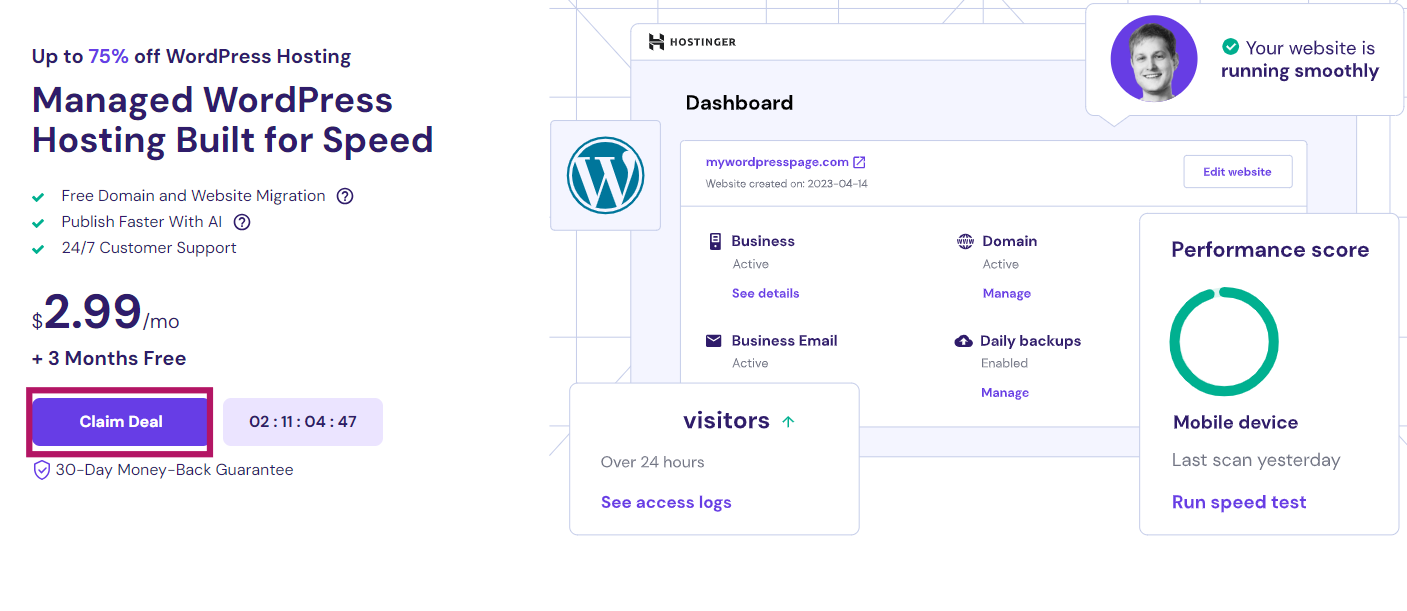1407x611 pixels.
Task: Open help tooltip beside Publish Faster With AI
Action: point(241,222)
